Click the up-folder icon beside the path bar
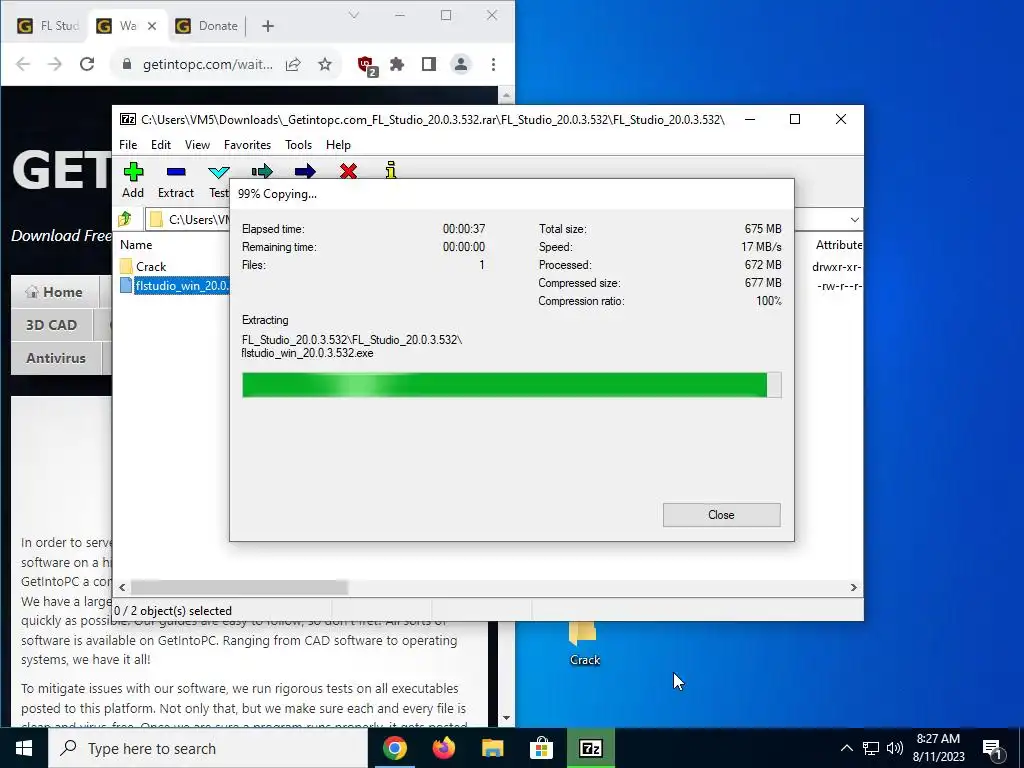Image resolution: width=1024 pixels, height=768 pixels. 125,219
